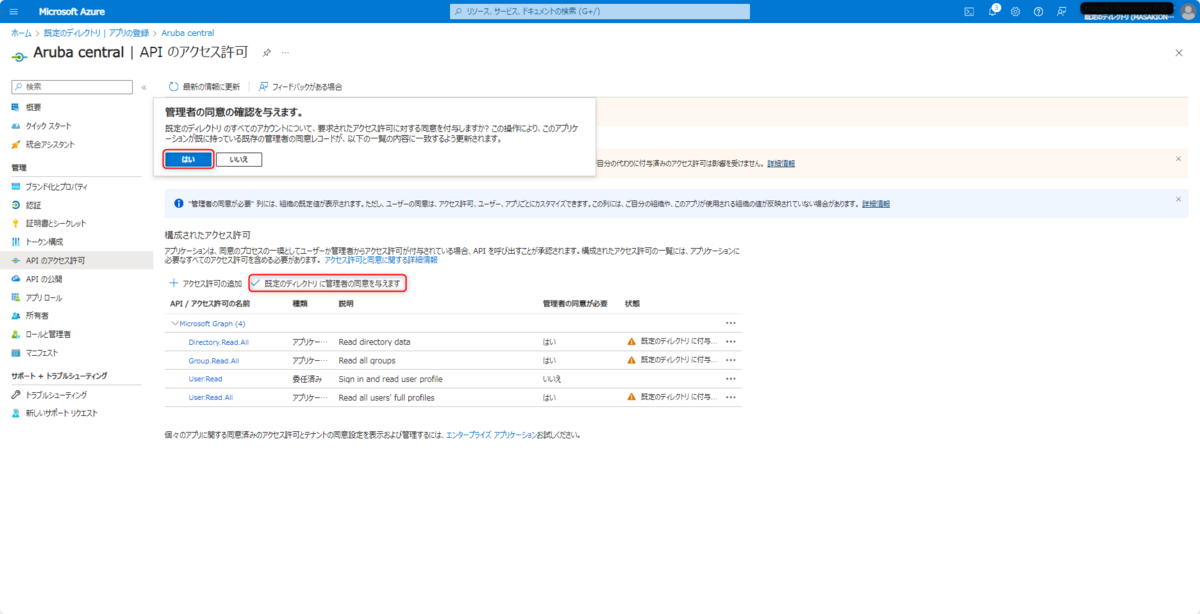Open Cloud Shell from the top bar
This screenshot has width=1200, height=614.
[968, 11]
